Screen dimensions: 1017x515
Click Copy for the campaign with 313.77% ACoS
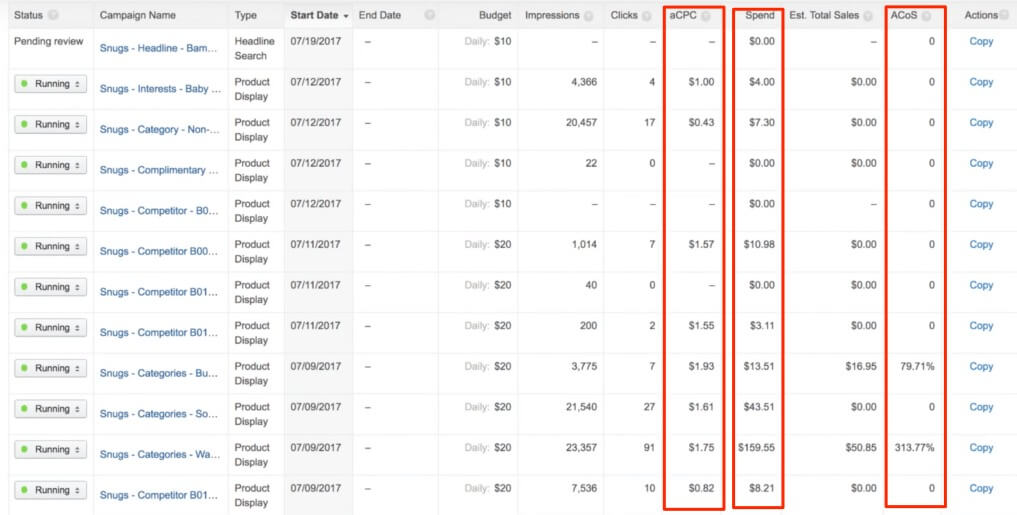click(980, 448)
